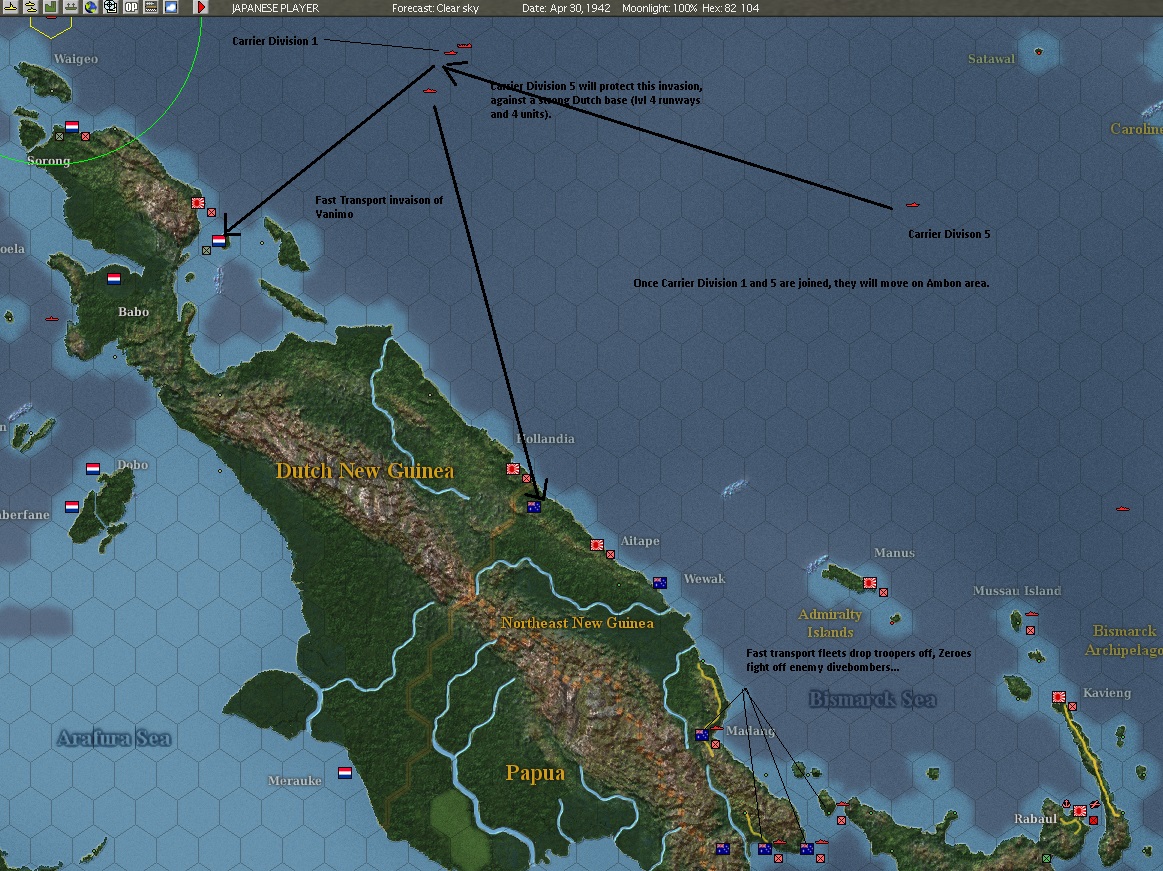Click the crosshair target toolbar icon
Viewport: 1163px width, 871px height.
point(111,7)
